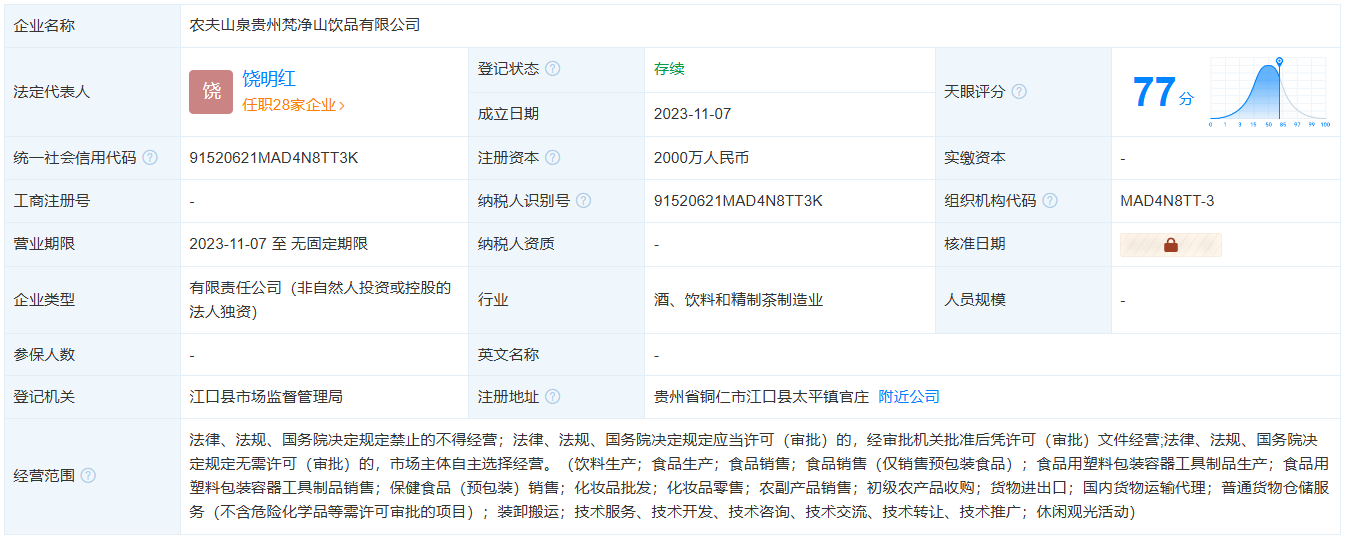Click the 2000万人民币 registered capital value
This screenshot has height=540, width=1345.
pyautogui.click(x=701, y=158)
